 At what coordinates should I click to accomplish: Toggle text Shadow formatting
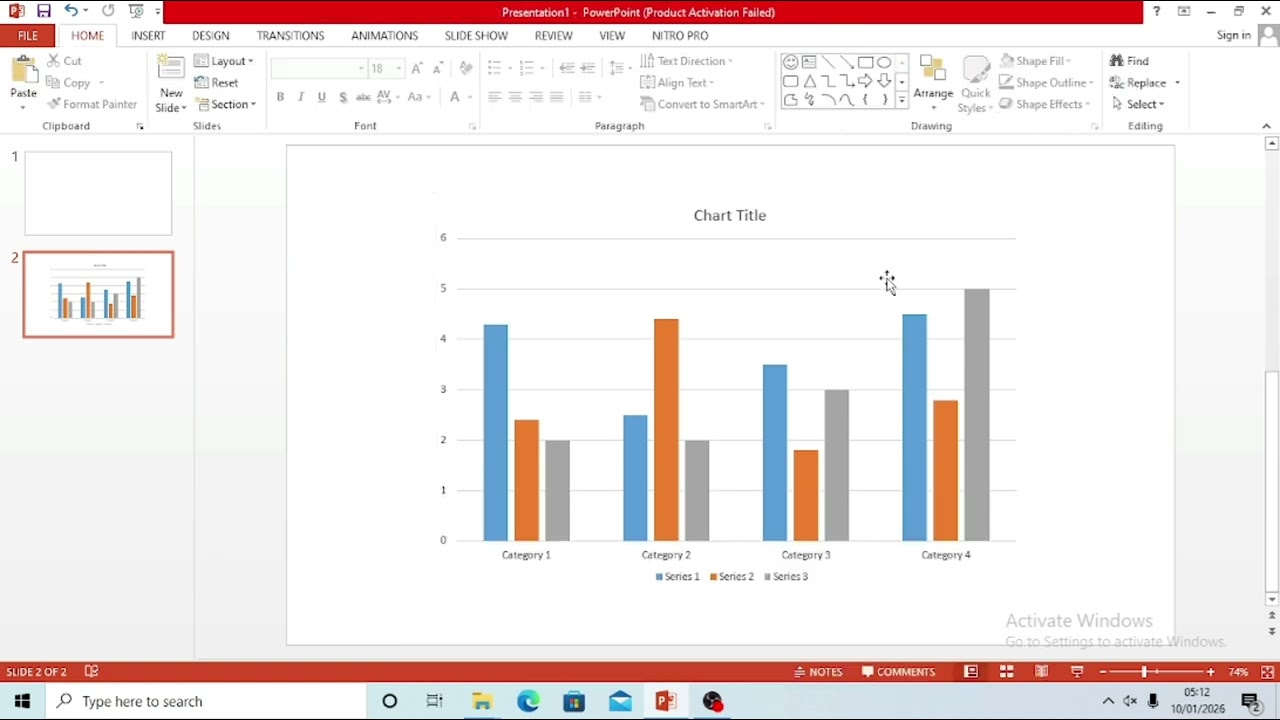click(x=343, y=97)
